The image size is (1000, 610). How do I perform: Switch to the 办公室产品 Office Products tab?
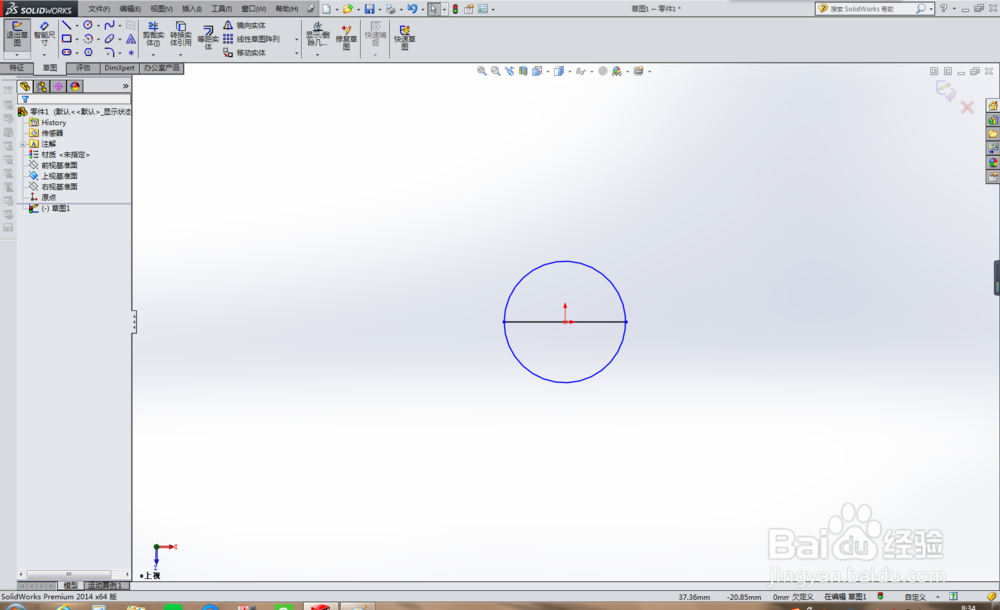161,68
